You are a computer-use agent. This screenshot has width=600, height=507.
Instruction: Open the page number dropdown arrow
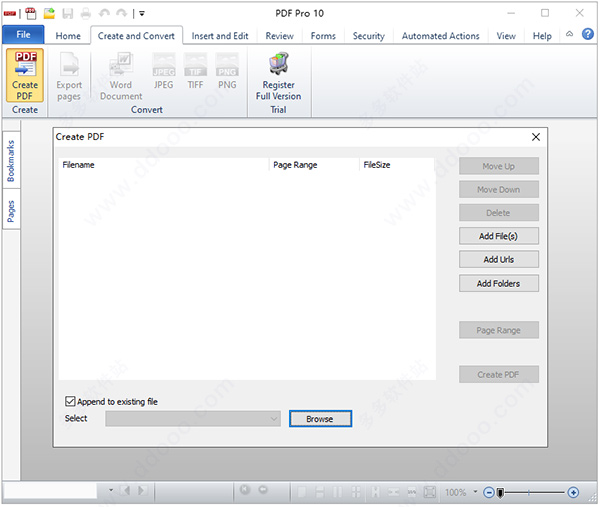click(x=111, y=490)
